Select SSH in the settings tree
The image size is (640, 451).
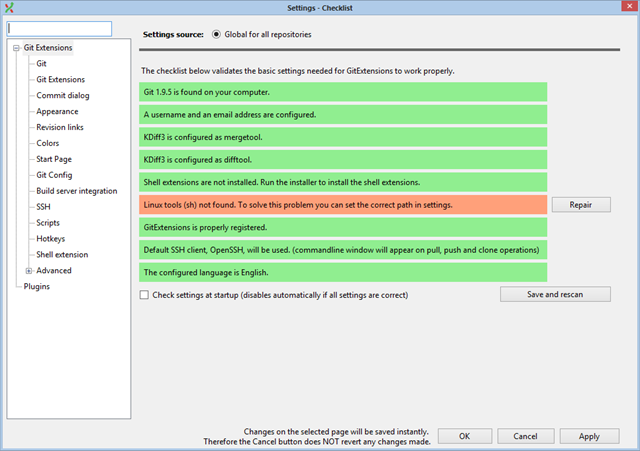coord(43,207)
